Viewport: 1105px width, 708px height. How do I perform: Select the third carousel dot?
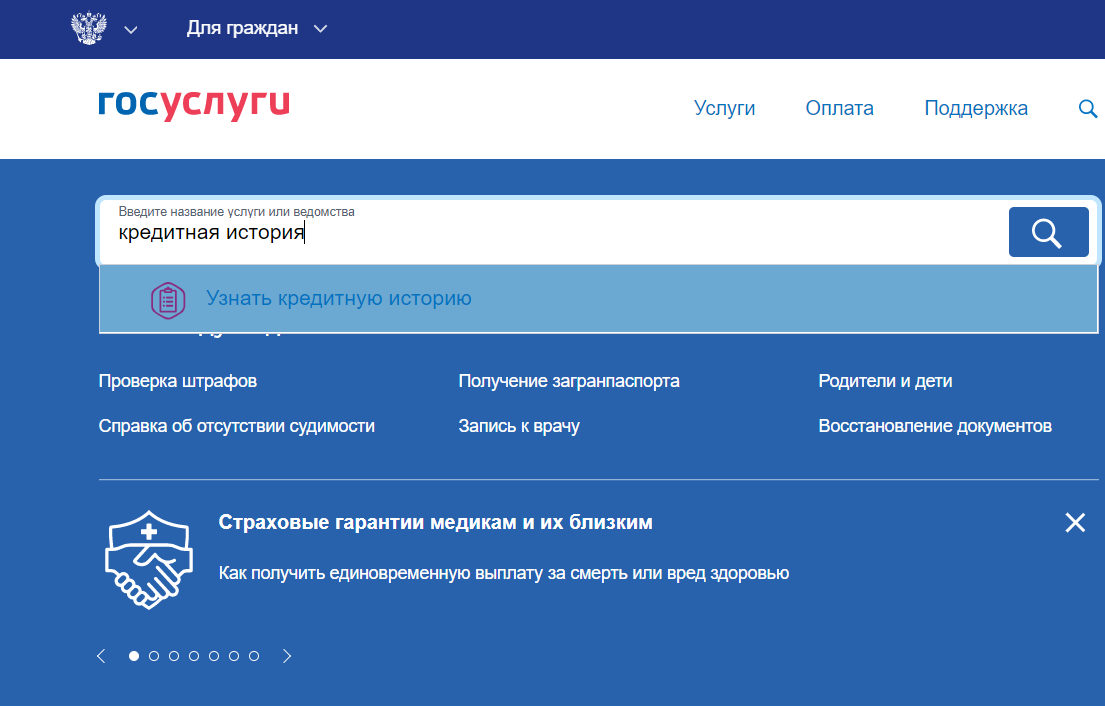coord(174,656)
